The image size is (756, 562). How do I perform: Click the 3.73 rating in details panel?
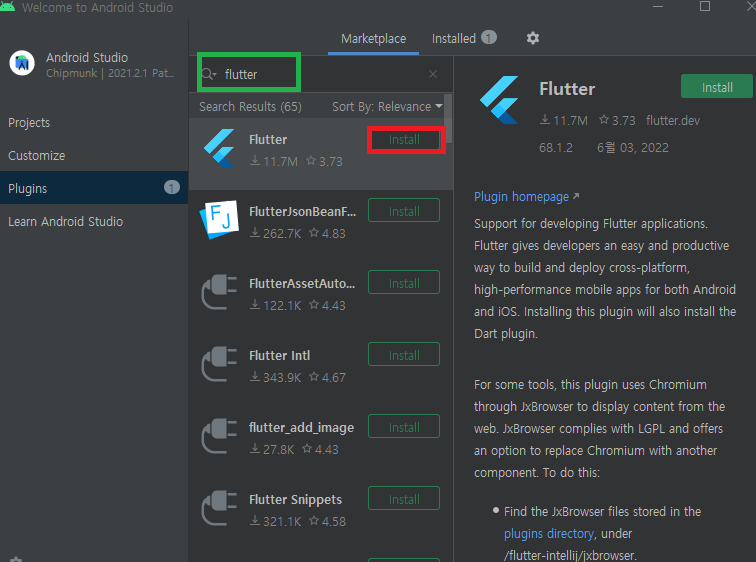(617, 120)
